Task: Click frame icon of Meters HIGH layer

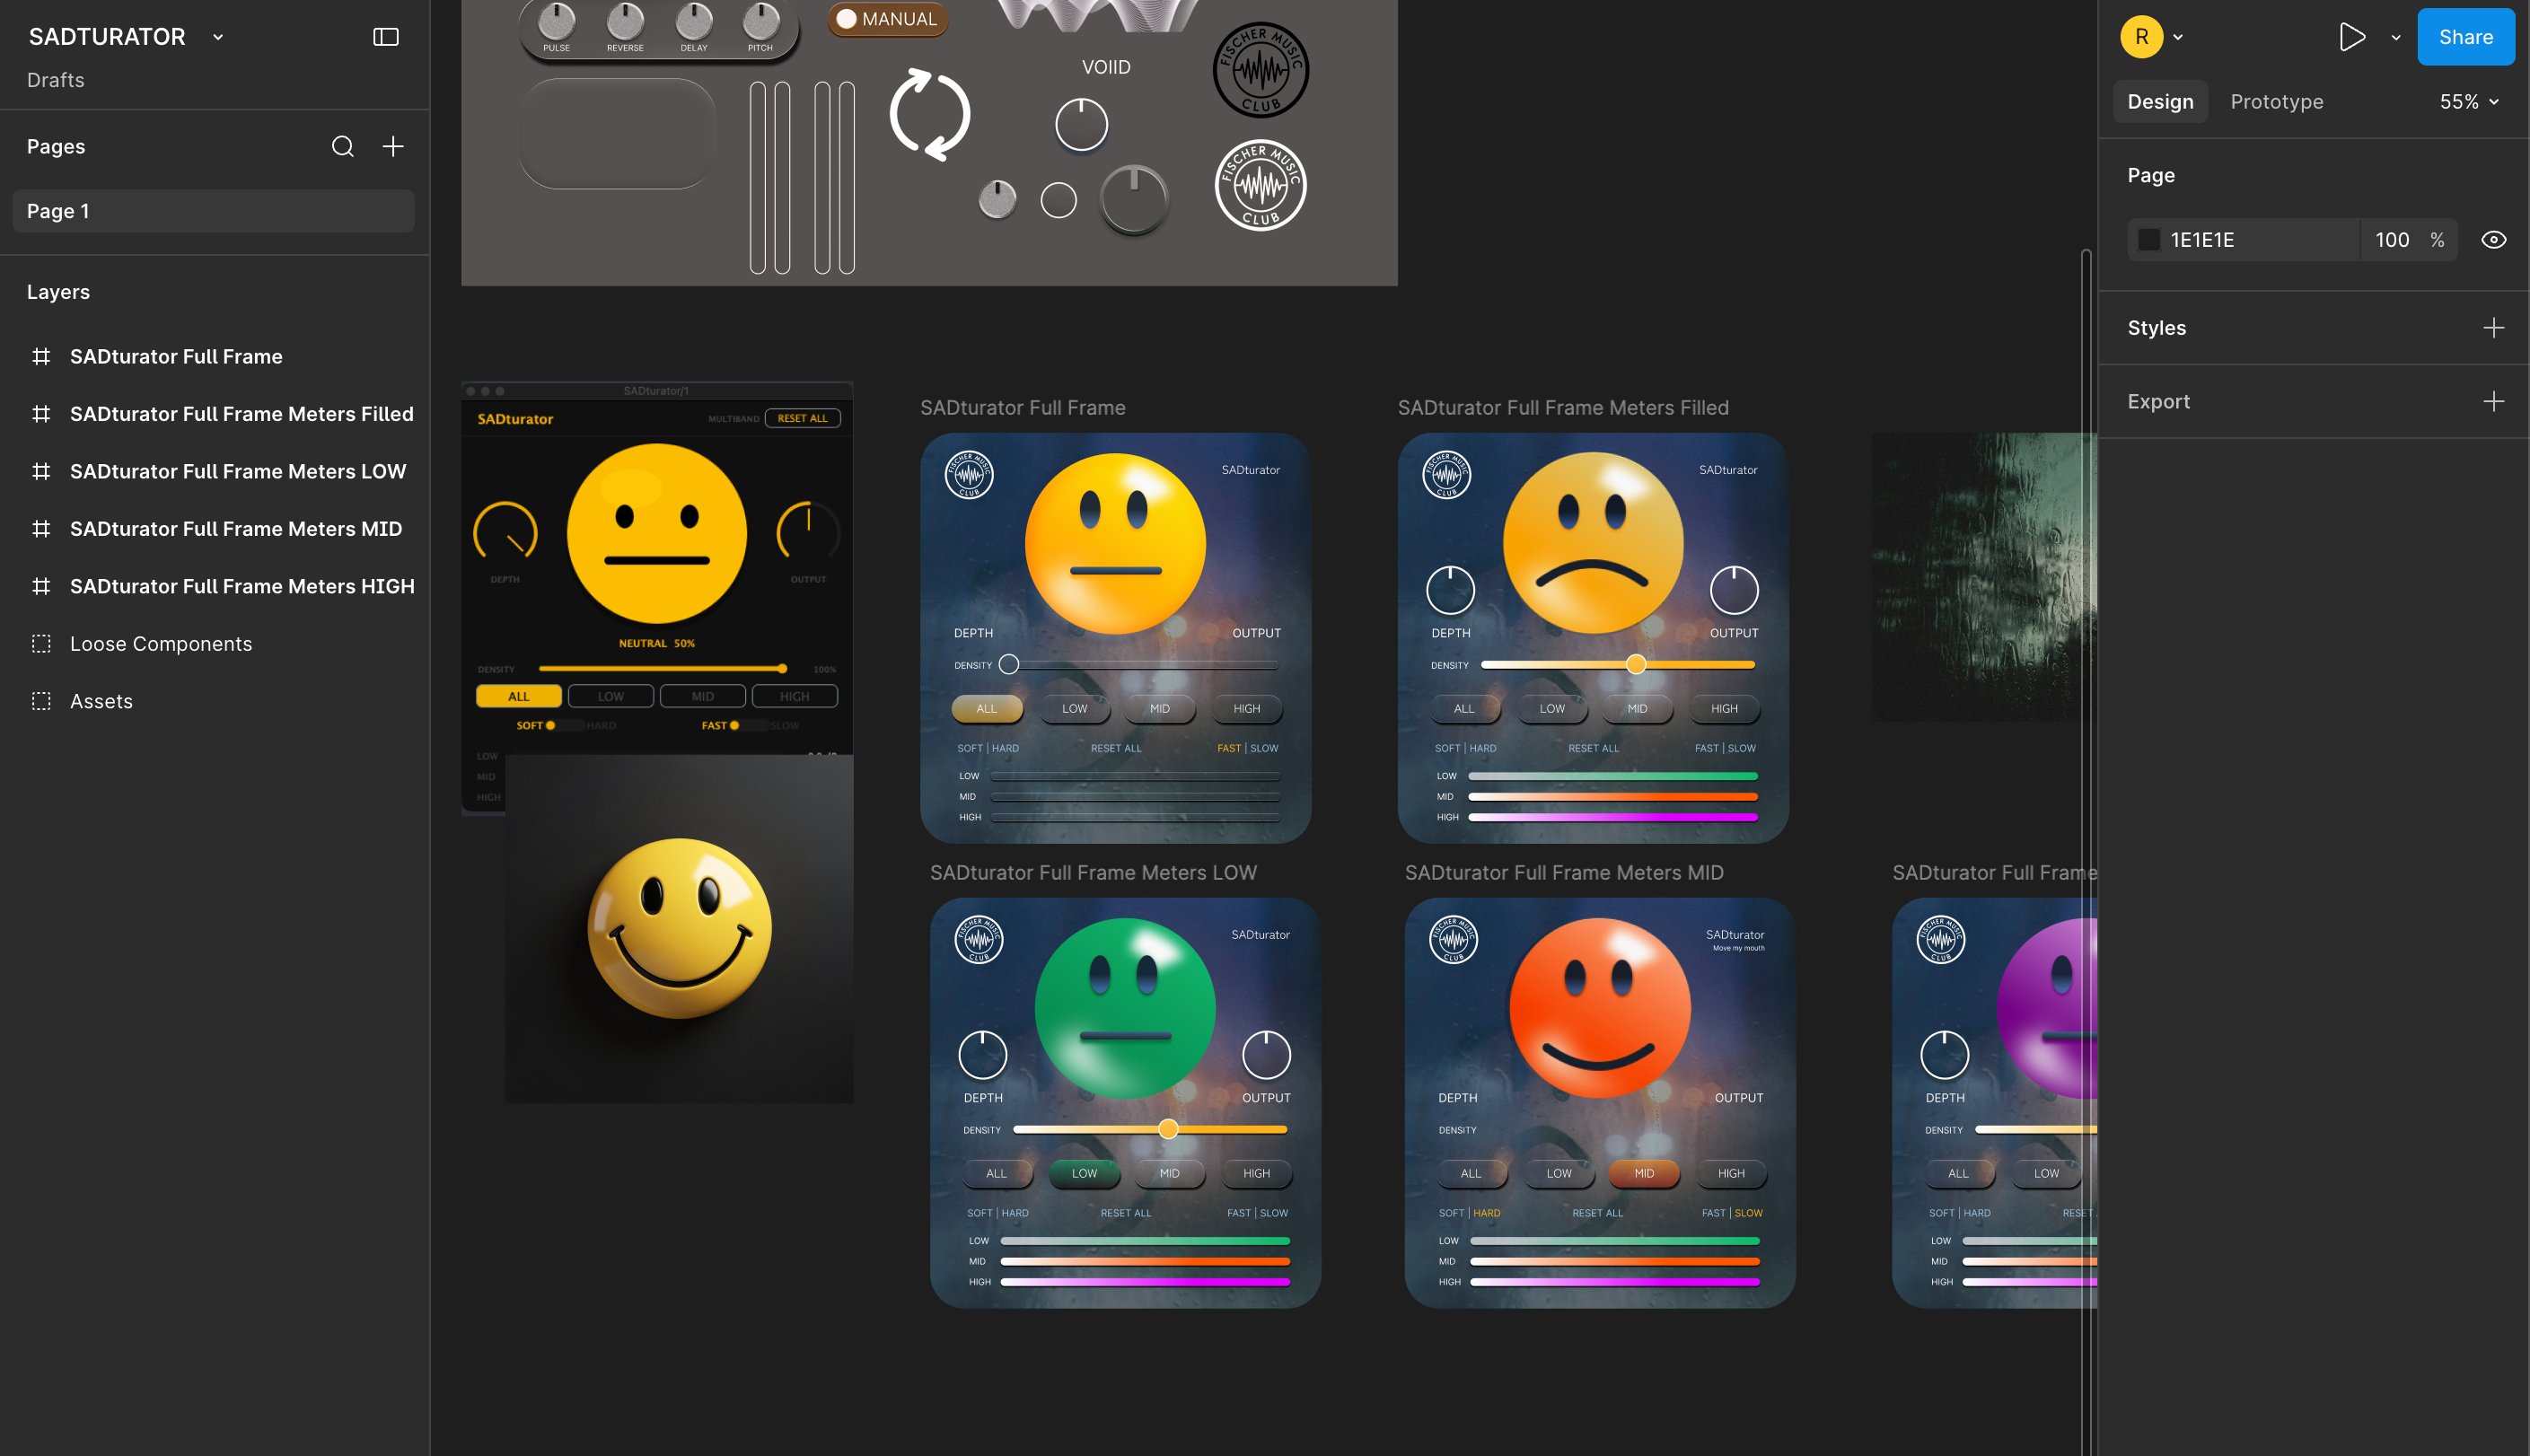Action: pyautogui.click(x=41, y=587)
